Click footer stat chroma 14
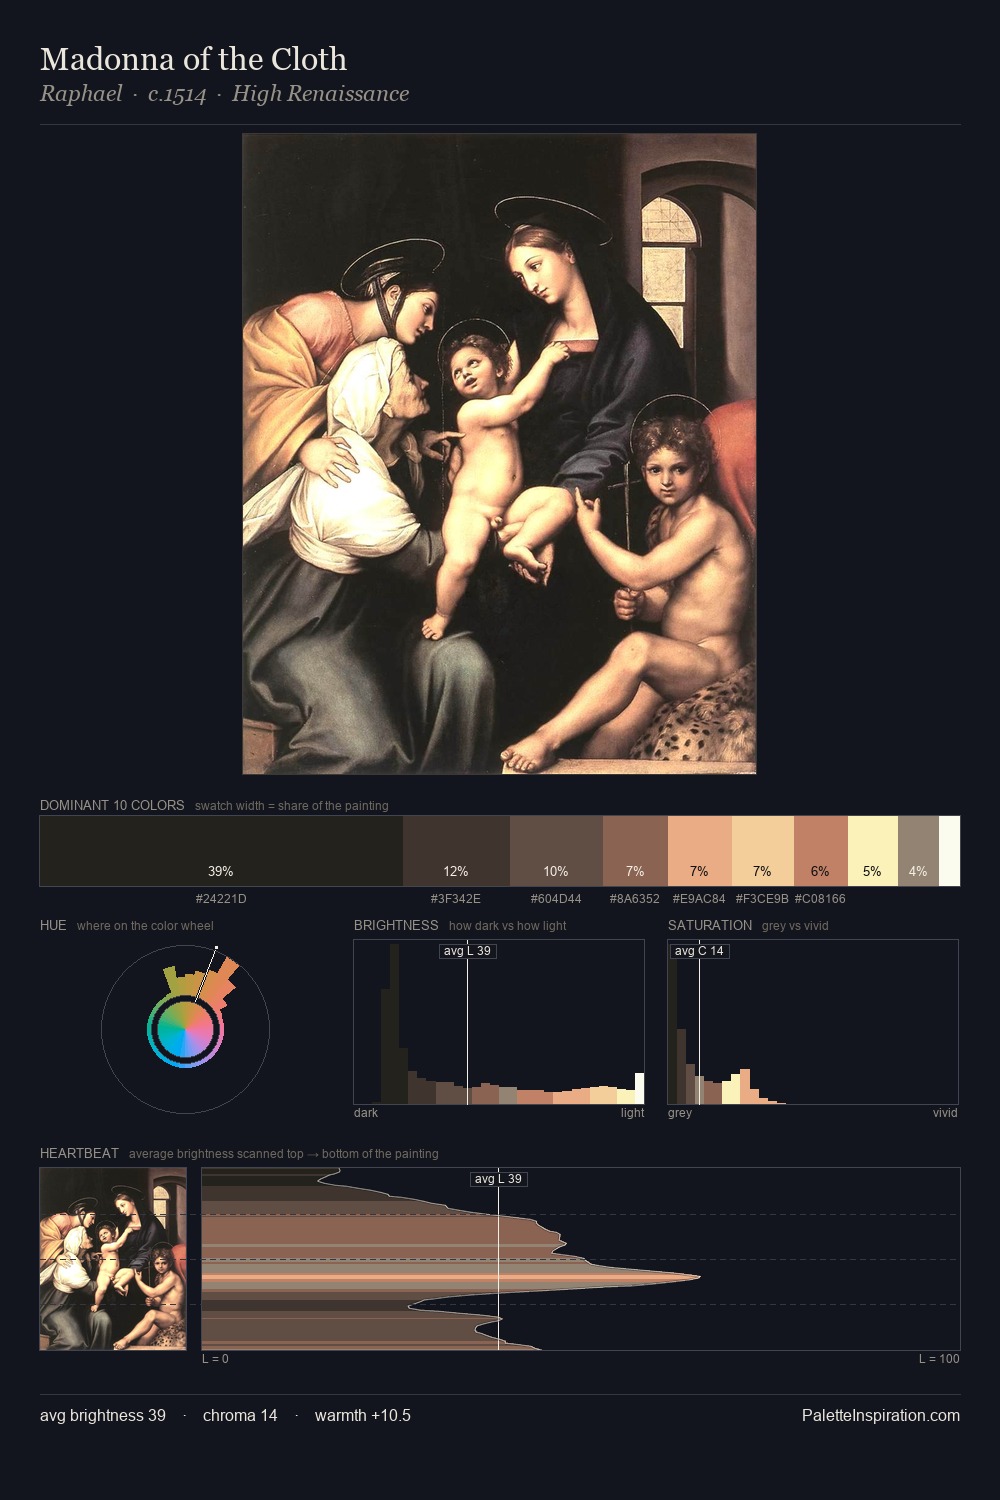 [x=240, y=1415]
